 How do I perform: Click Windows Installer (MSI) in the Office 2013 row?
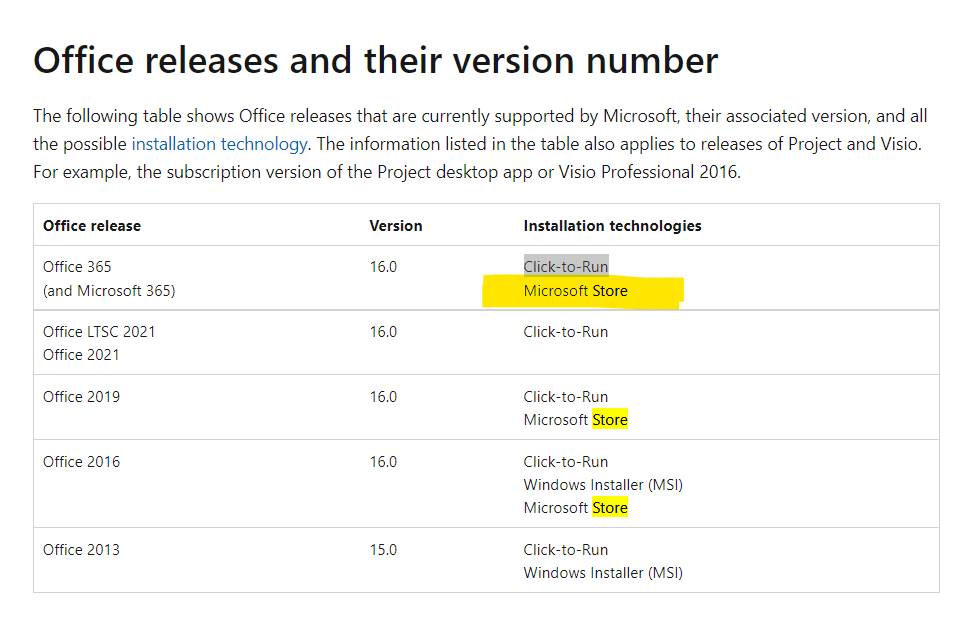pos(603,573)
